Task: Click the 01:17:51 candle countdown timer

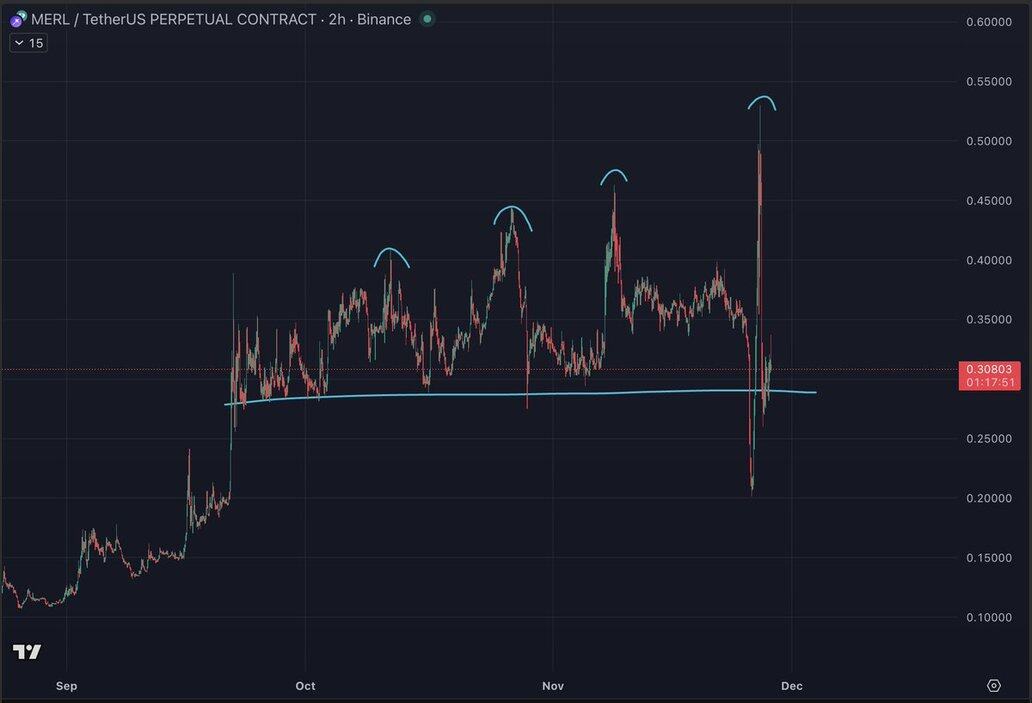Action: (988, 382)
